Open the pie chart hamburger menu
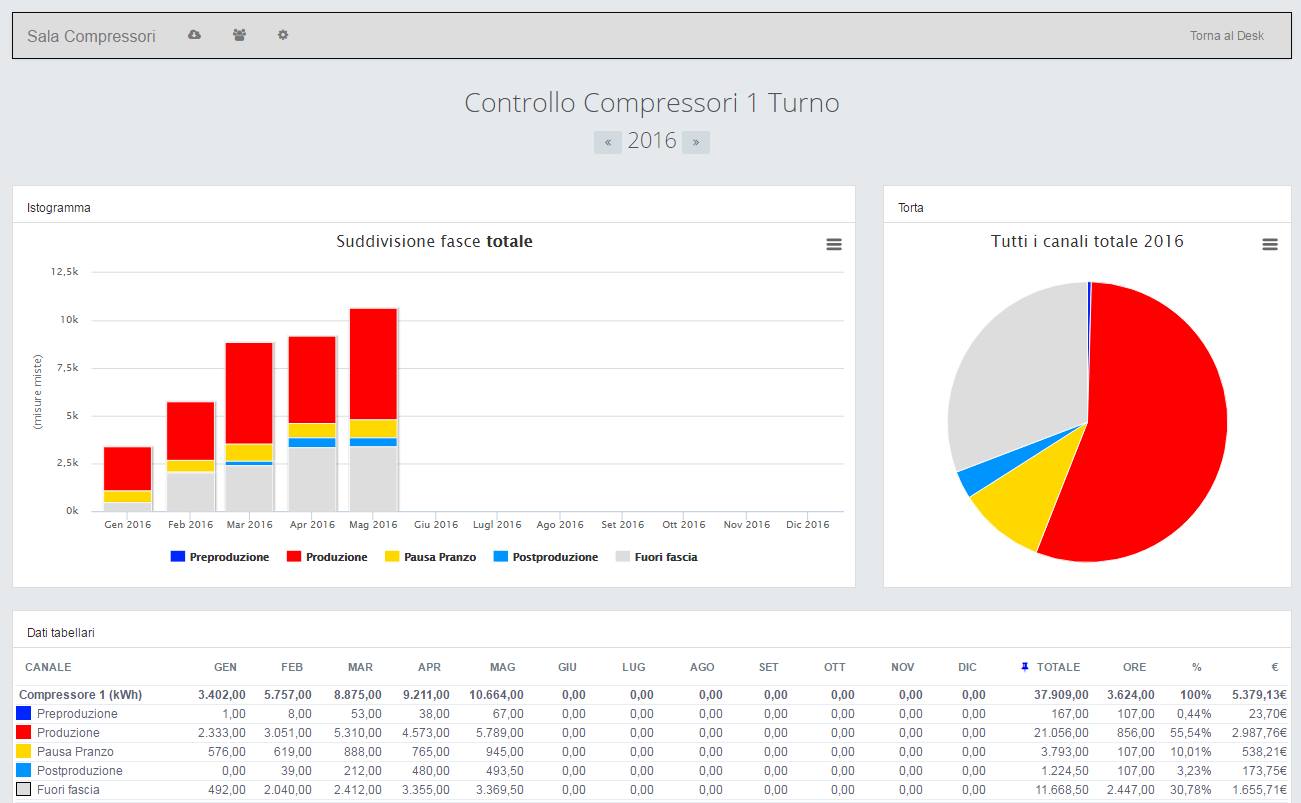The width and height of the screenshot is (1301, 803). [x=1270, y=244]
